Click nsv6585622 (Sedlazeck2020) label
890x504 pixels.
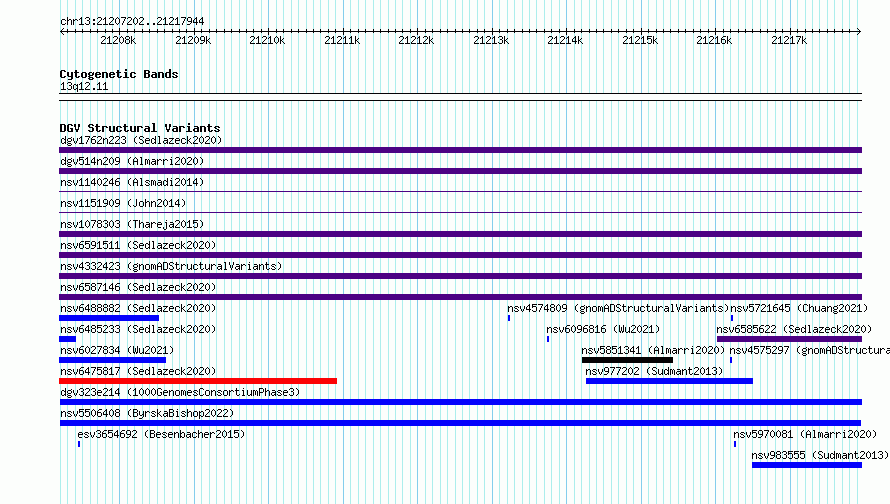(794, 329)
